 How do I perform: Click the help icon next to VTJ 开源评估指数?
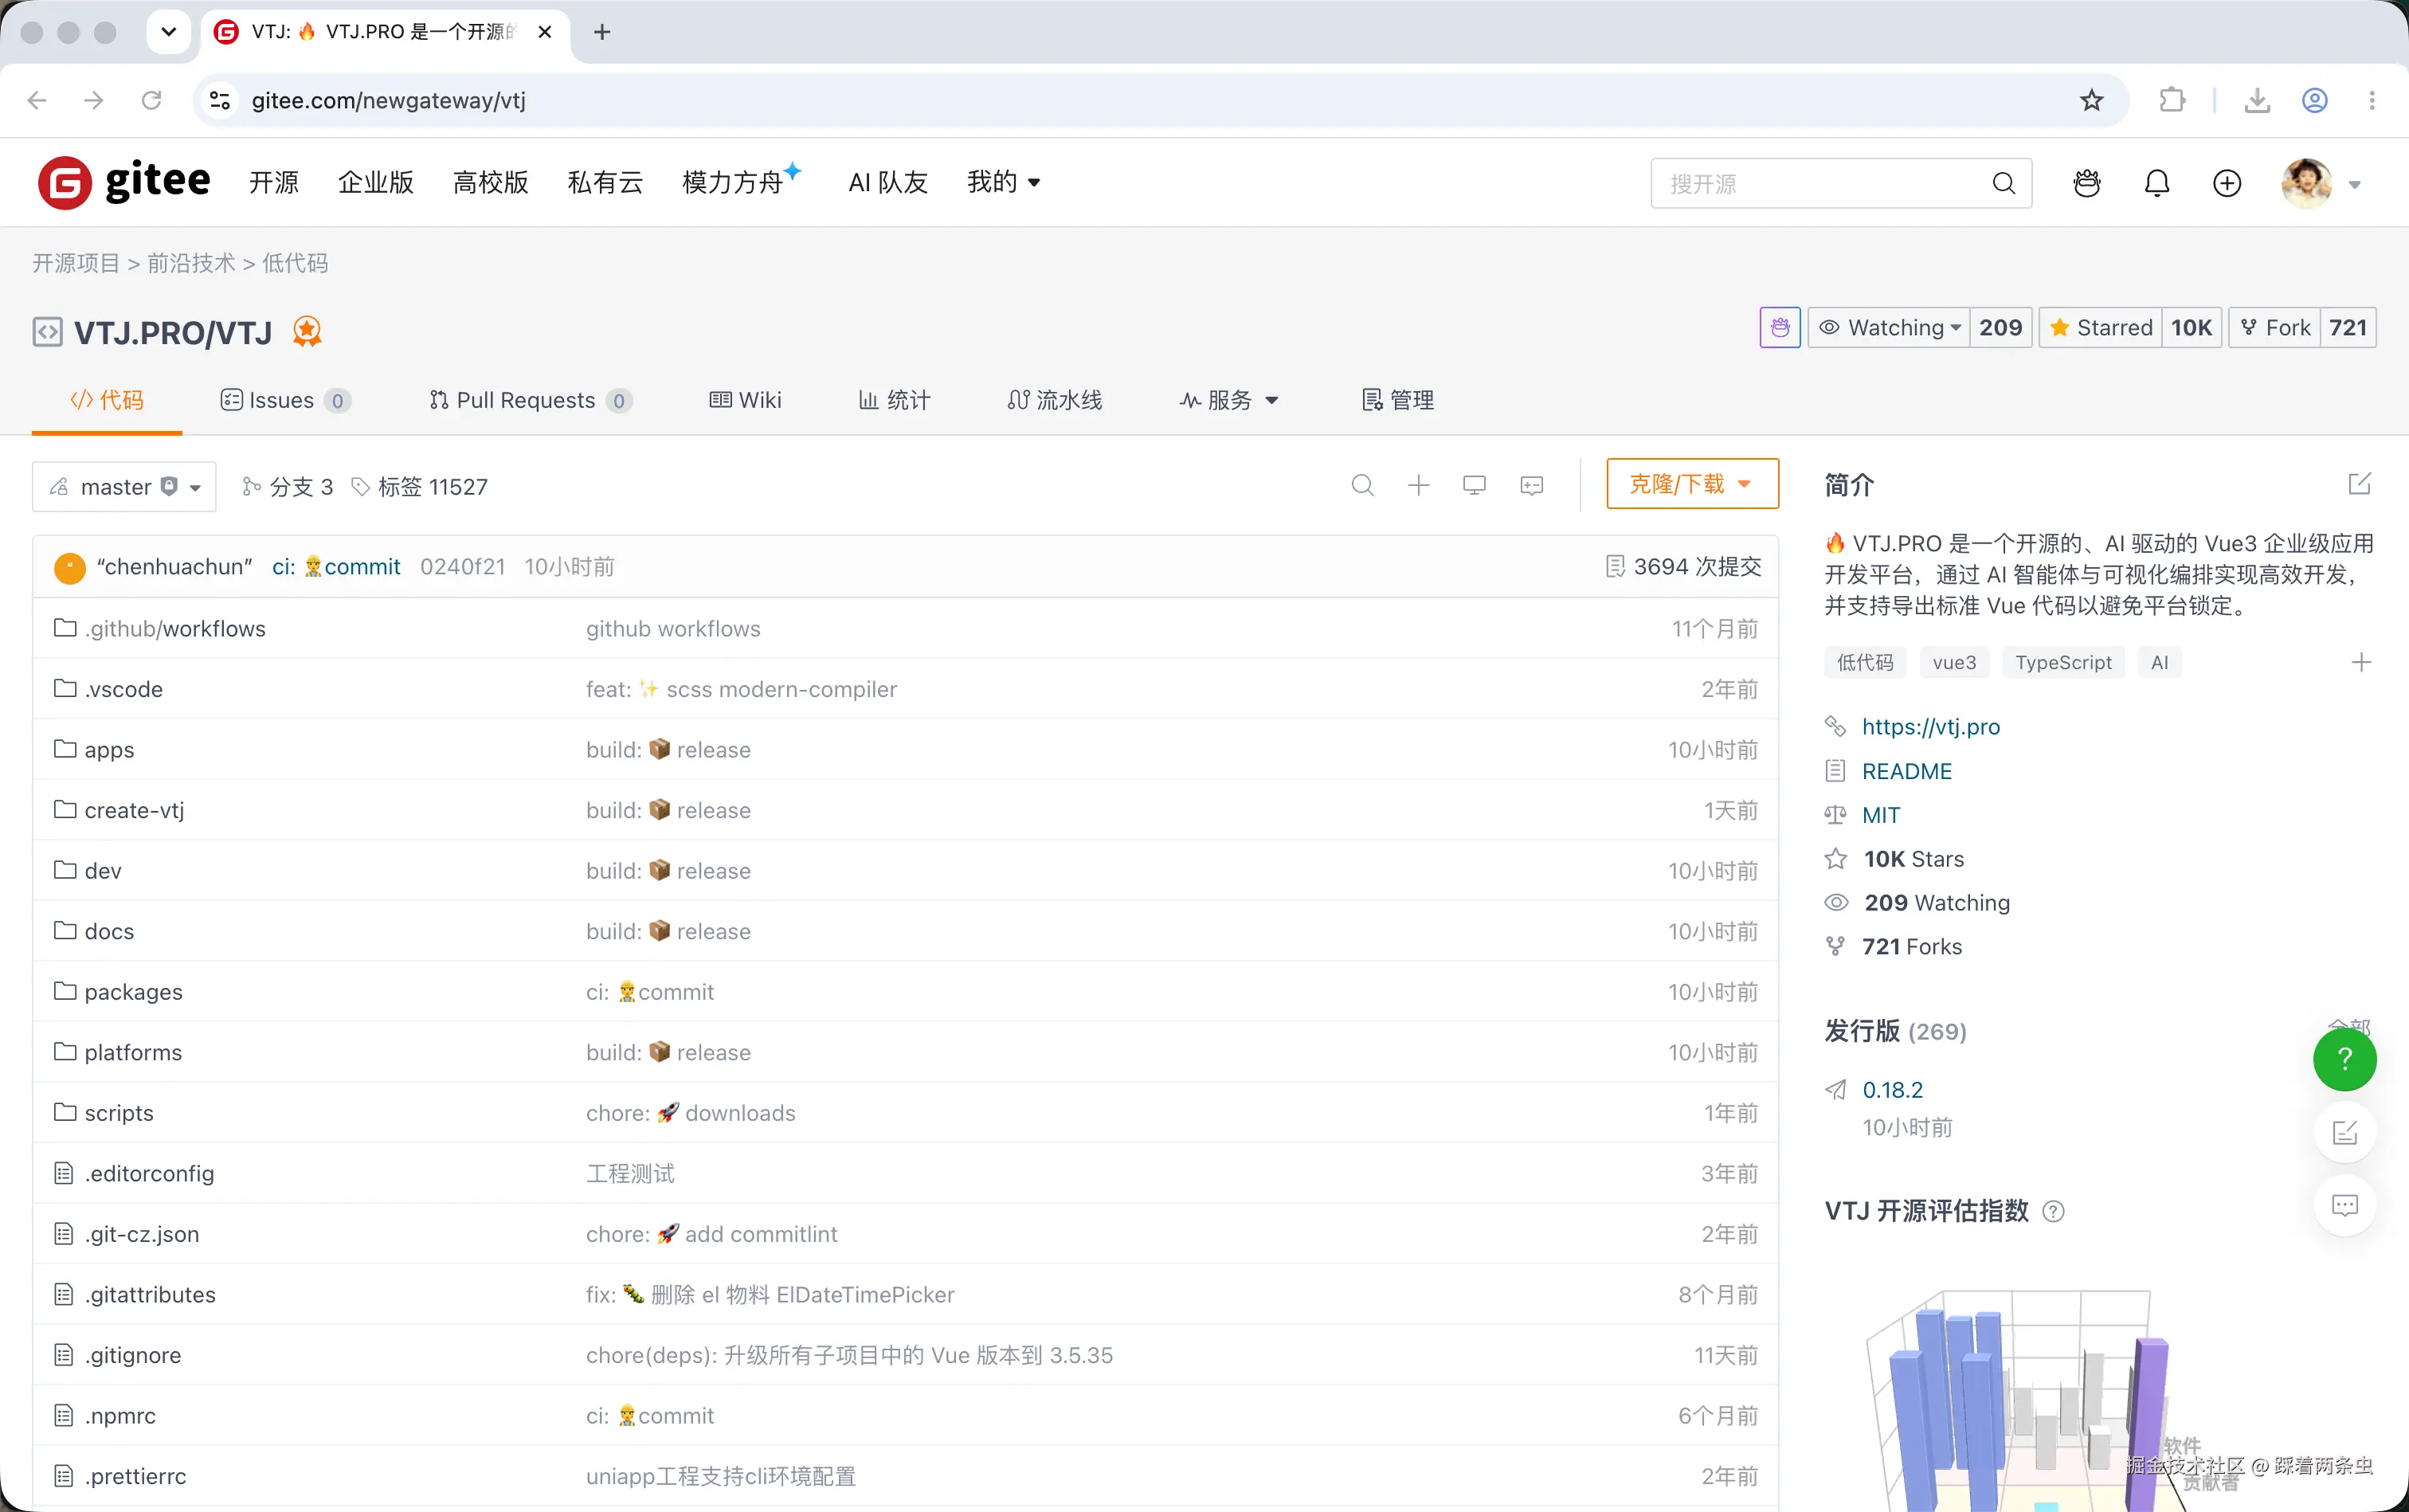pos(2053,1211)
